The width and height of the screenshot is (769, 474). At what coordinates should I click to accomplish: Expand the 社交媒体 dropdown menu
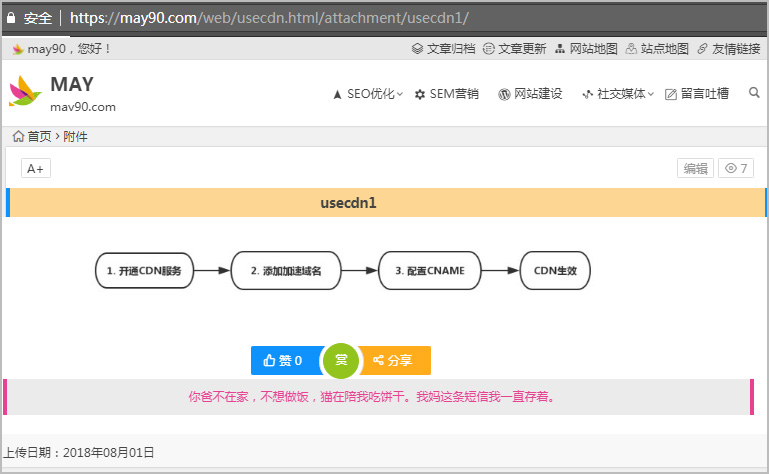coord(617,94)
